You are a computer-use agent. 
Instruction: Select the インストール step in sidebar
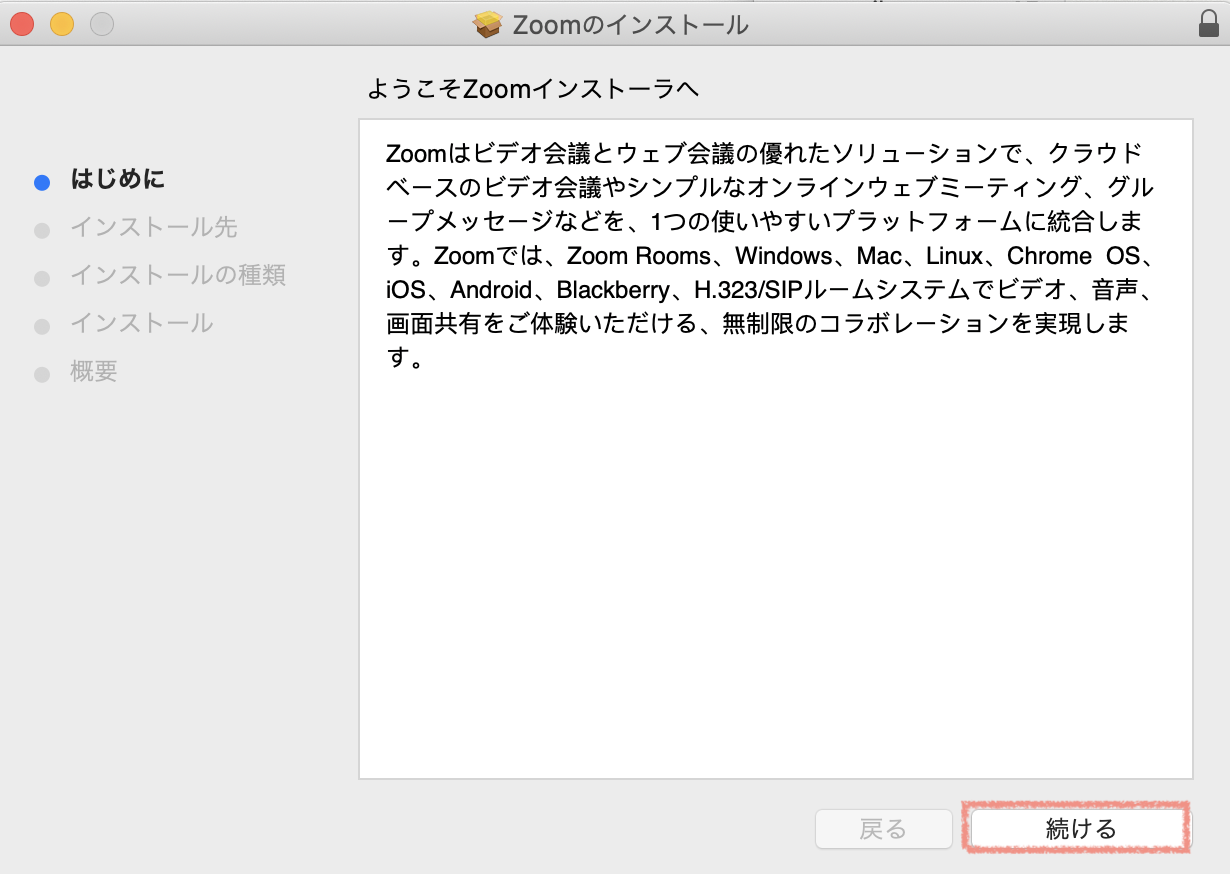[142, 323]
